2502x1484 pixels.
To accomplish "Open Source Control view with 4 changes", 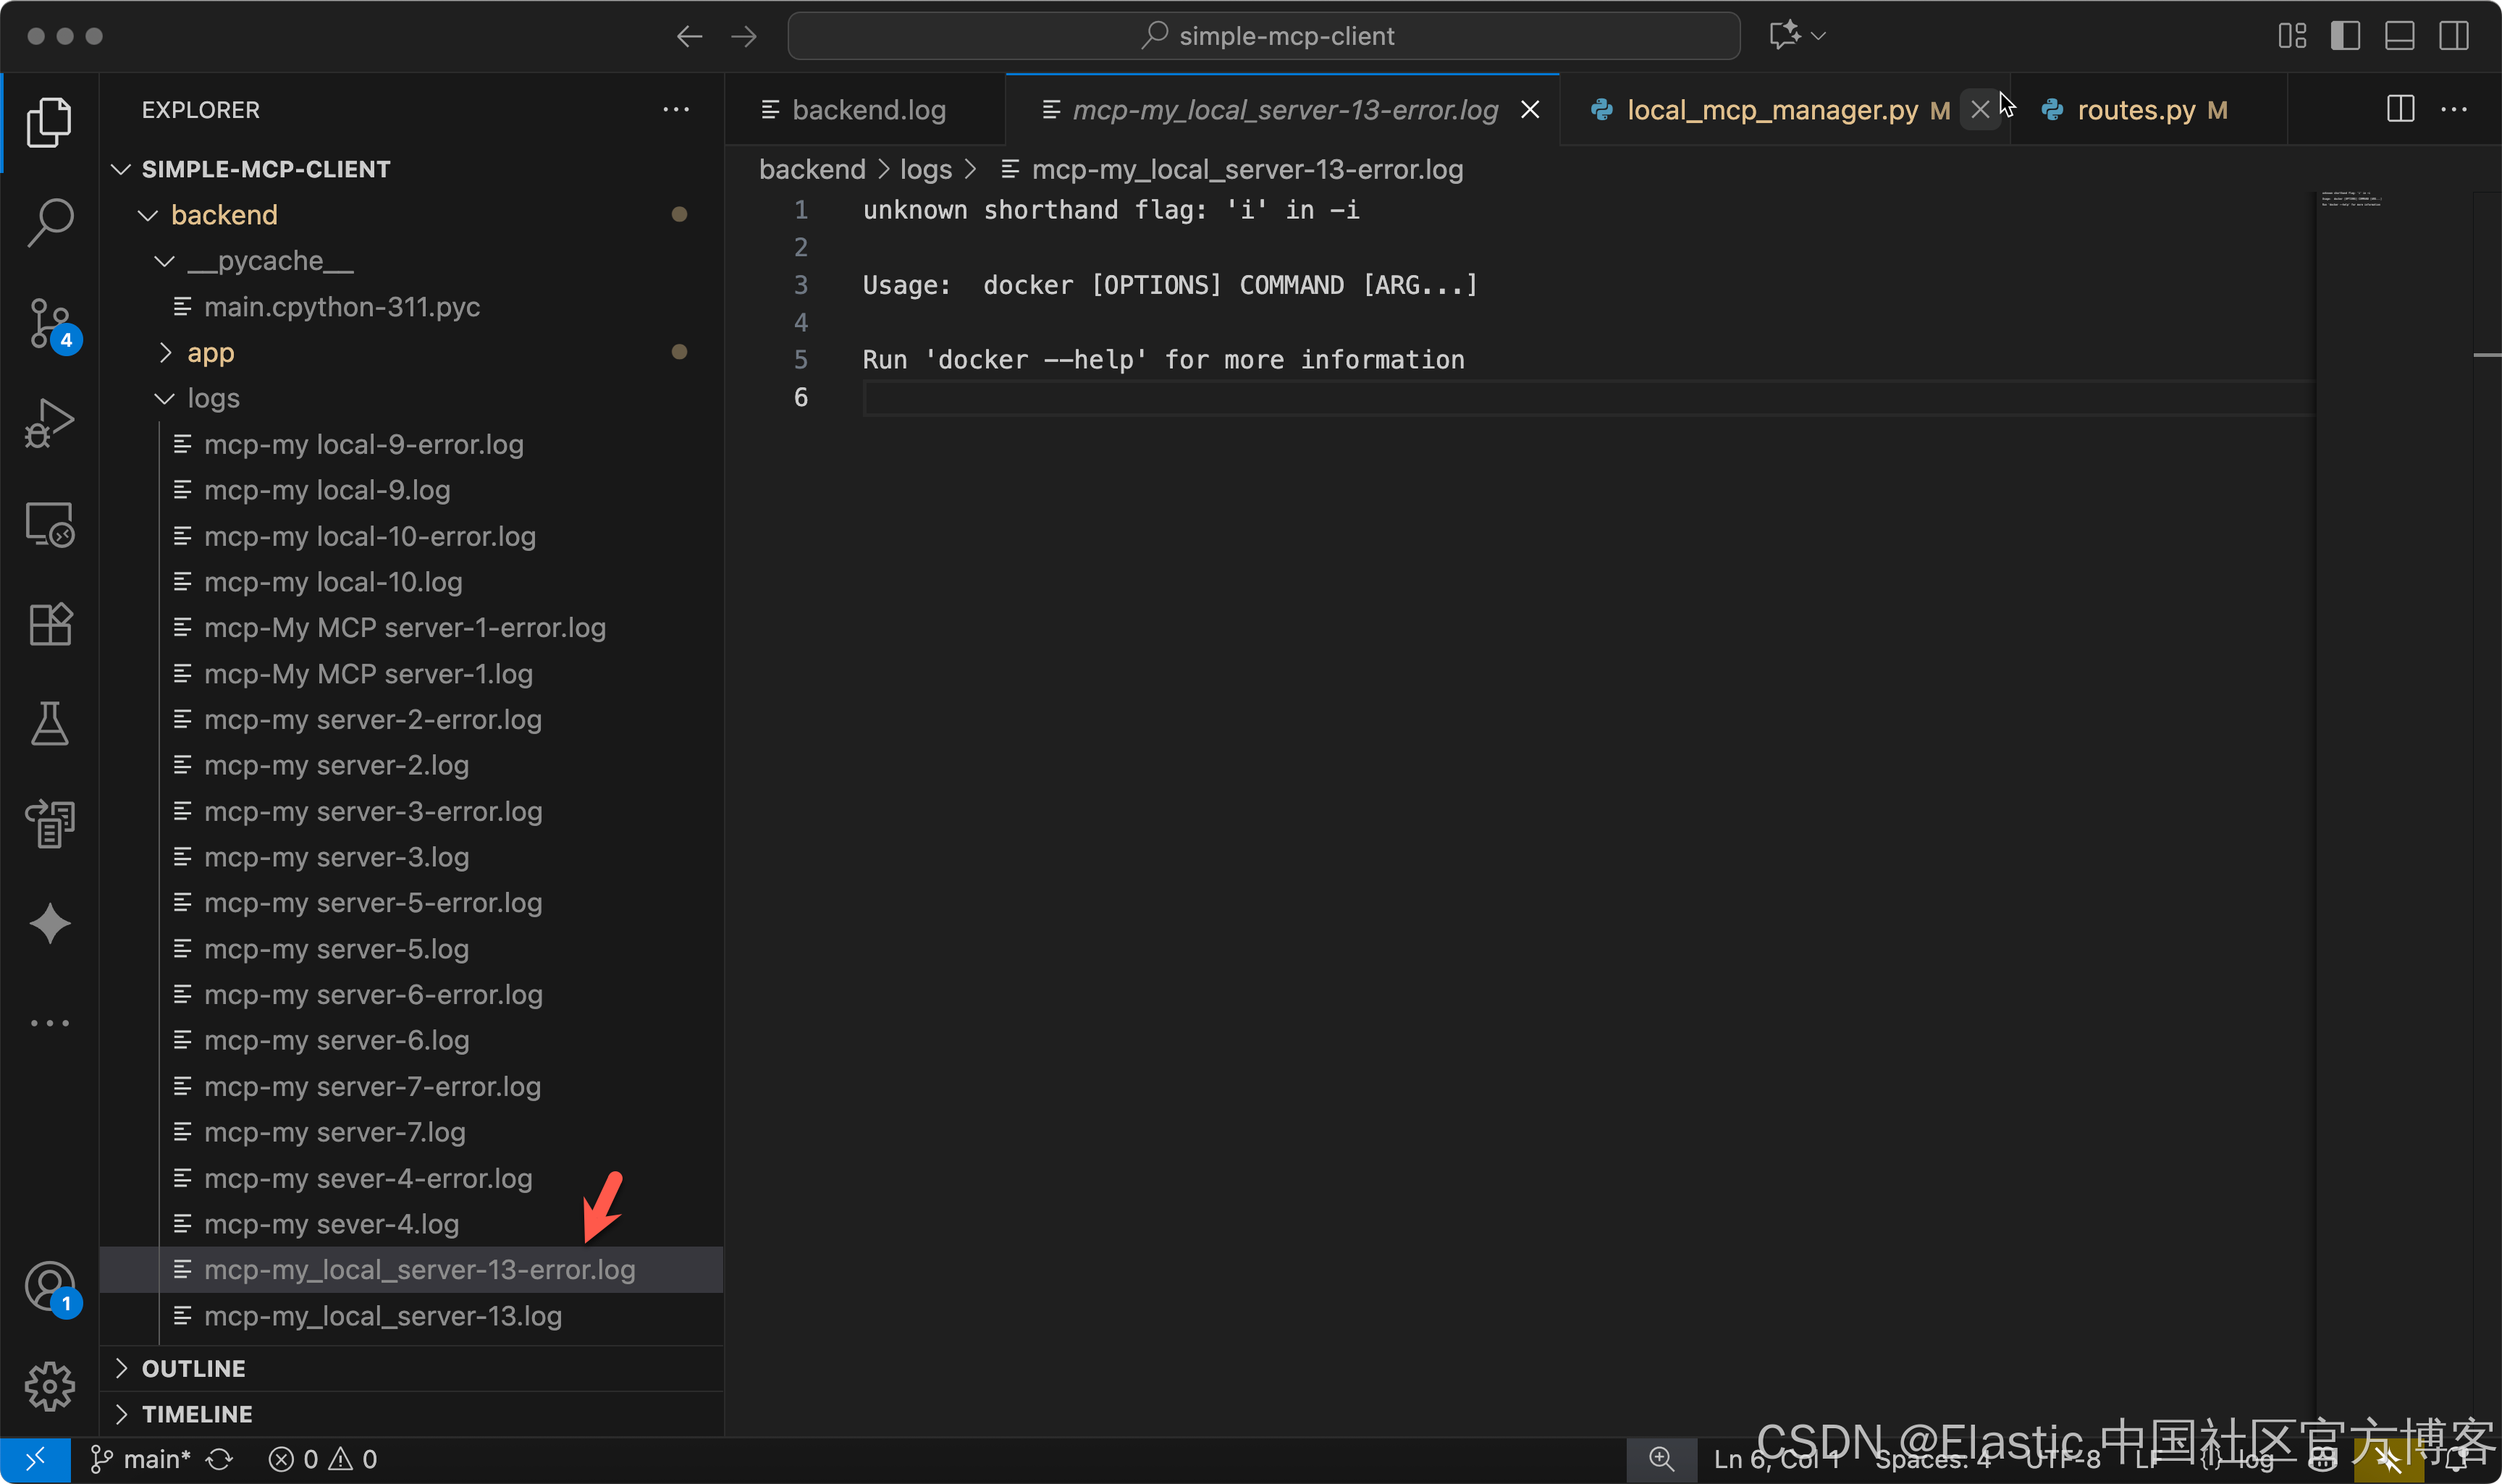I will tap(49, 323).
